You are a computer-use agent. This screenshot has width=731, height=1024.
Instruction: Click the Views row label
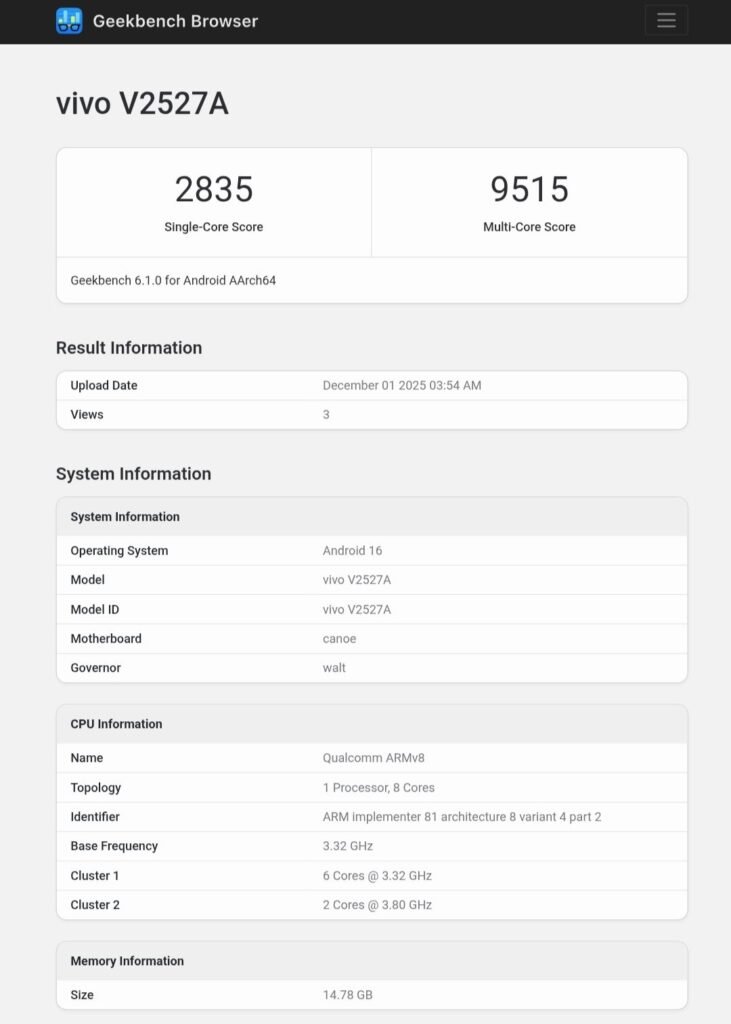[x=87, y=414]
